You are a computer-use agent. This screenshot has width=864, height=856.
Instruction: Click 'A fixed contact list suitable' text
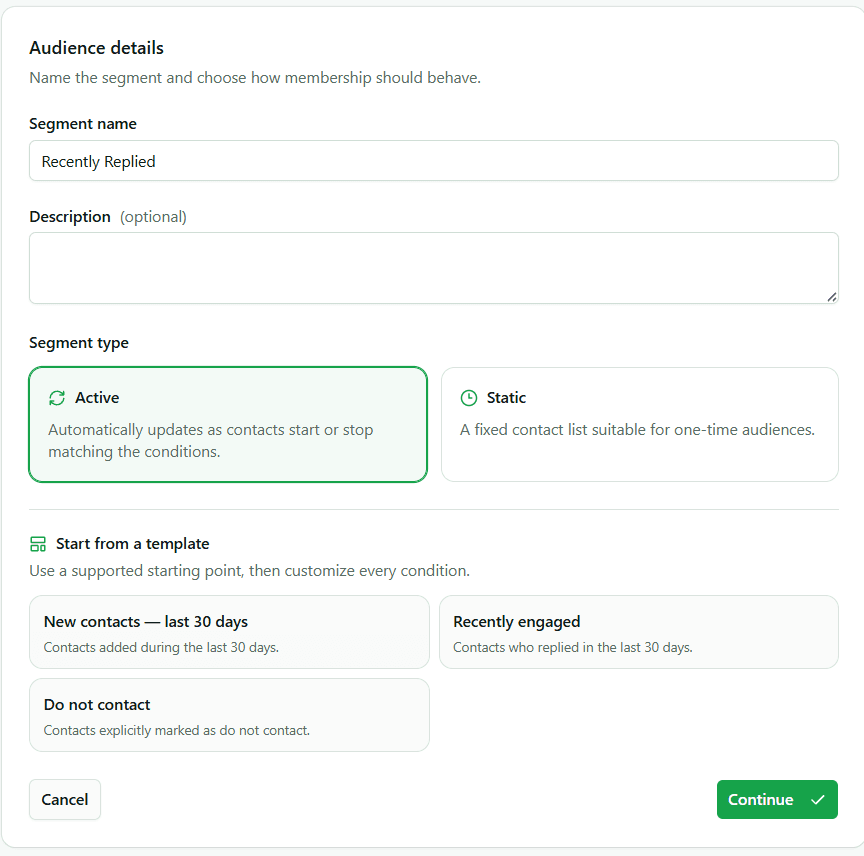(x=637, y=429)
